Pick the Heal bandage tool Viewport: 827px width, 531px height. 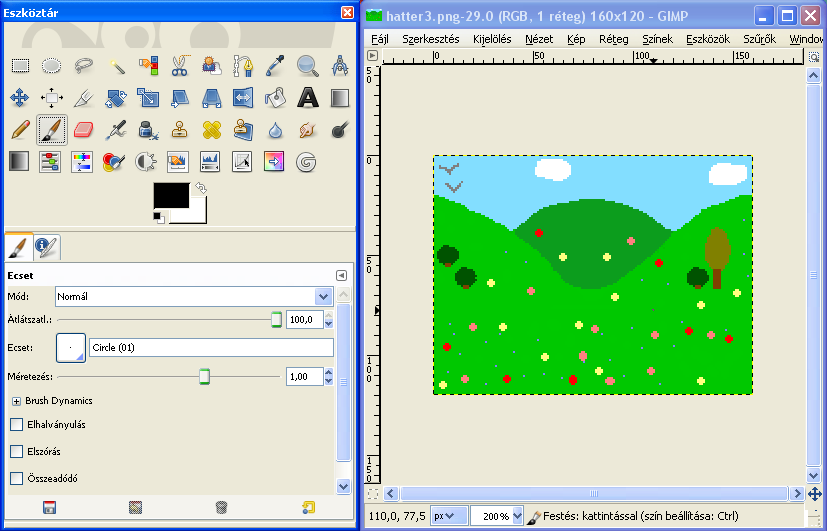[x=211, y=130]
